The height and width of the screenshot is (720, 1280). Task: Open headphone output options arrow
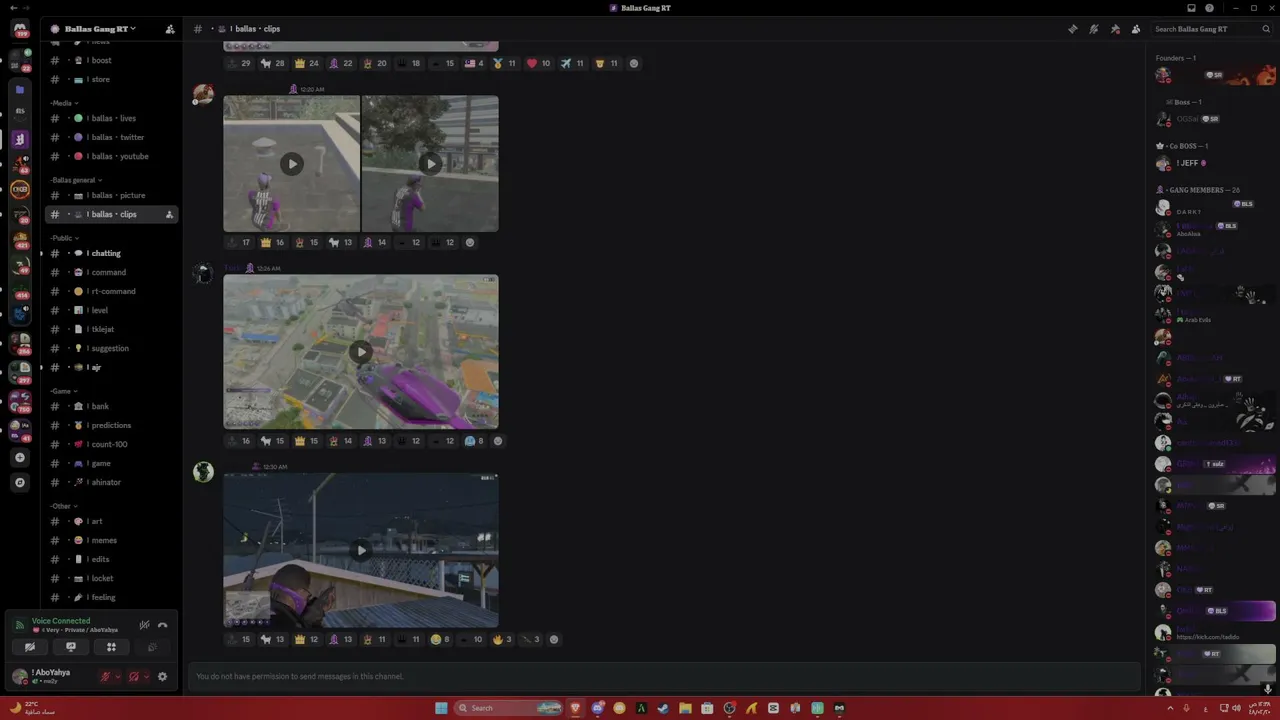pos(146,677)
